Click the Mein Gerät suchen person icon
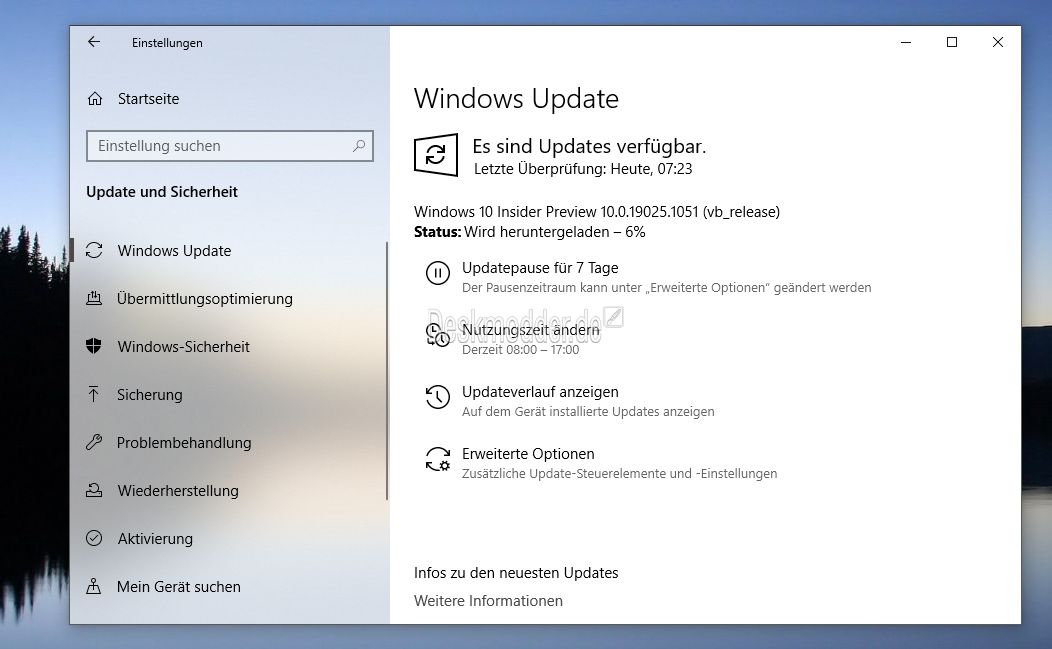The image size is (1052, 649). (x=94, y=587)
